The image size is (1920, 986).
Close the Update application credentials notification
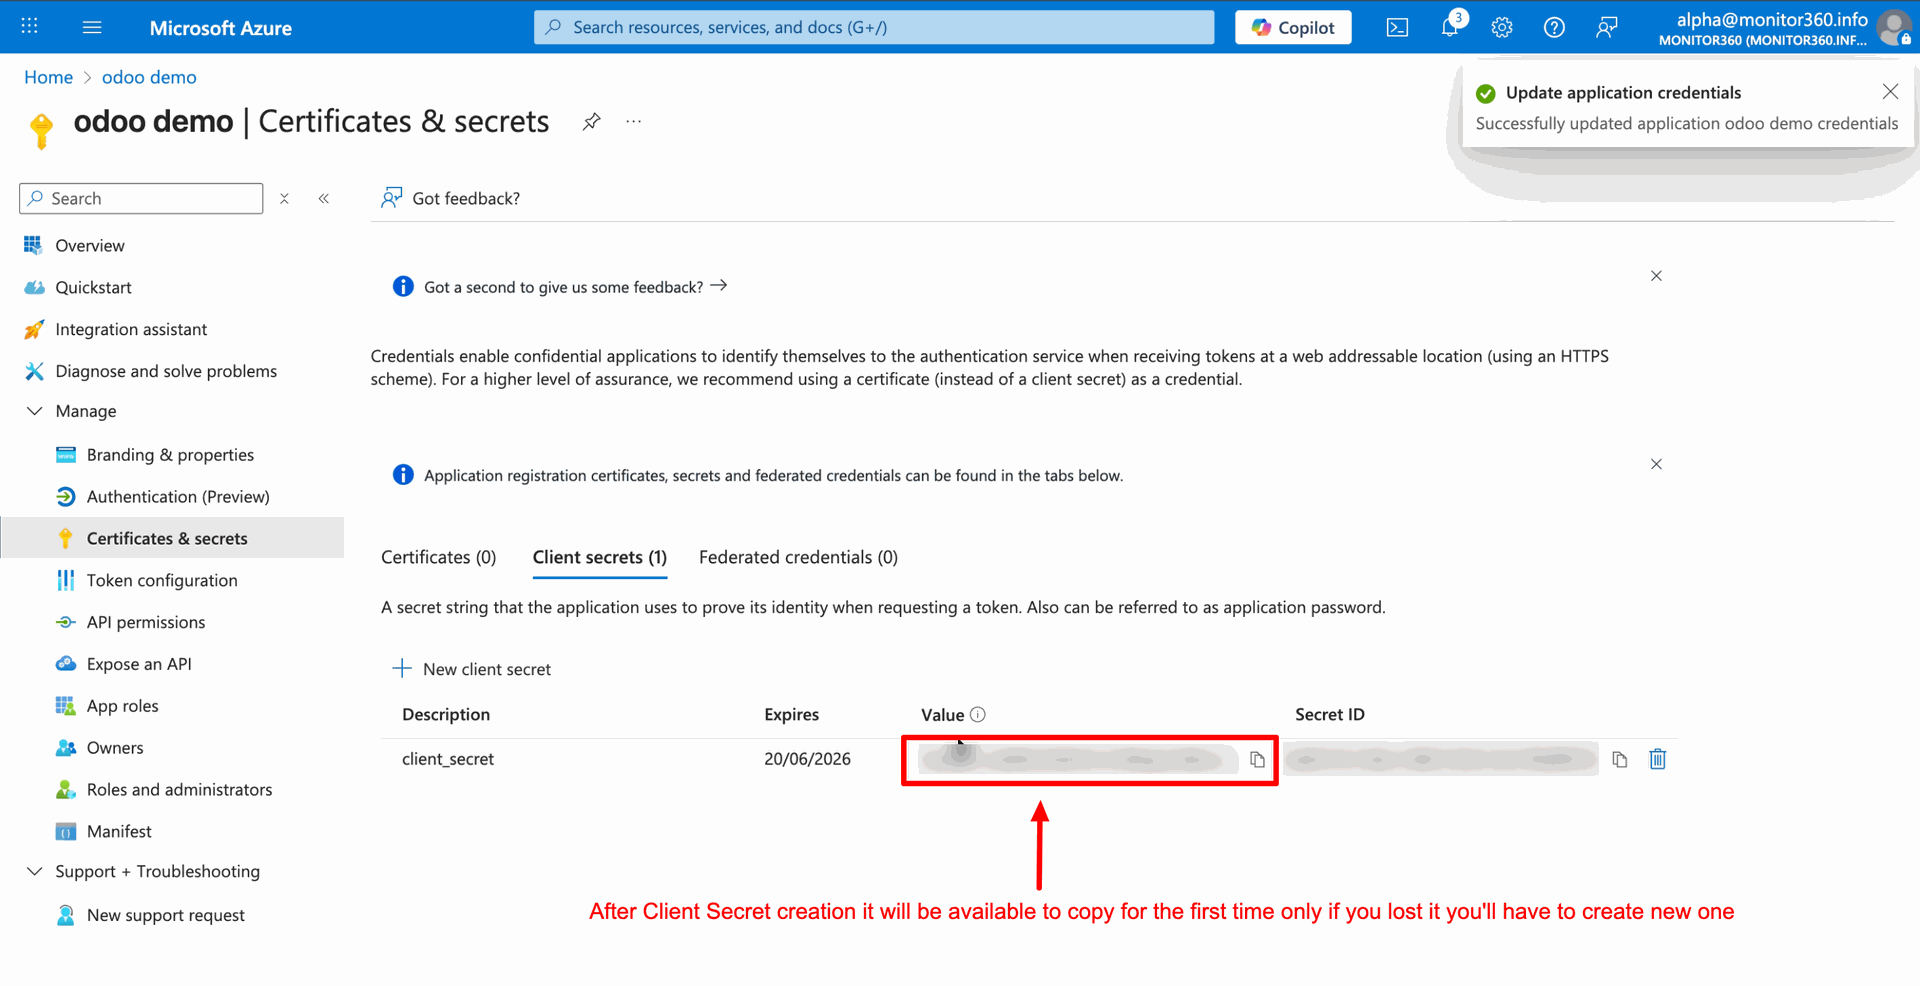(x=1890, y=92)
